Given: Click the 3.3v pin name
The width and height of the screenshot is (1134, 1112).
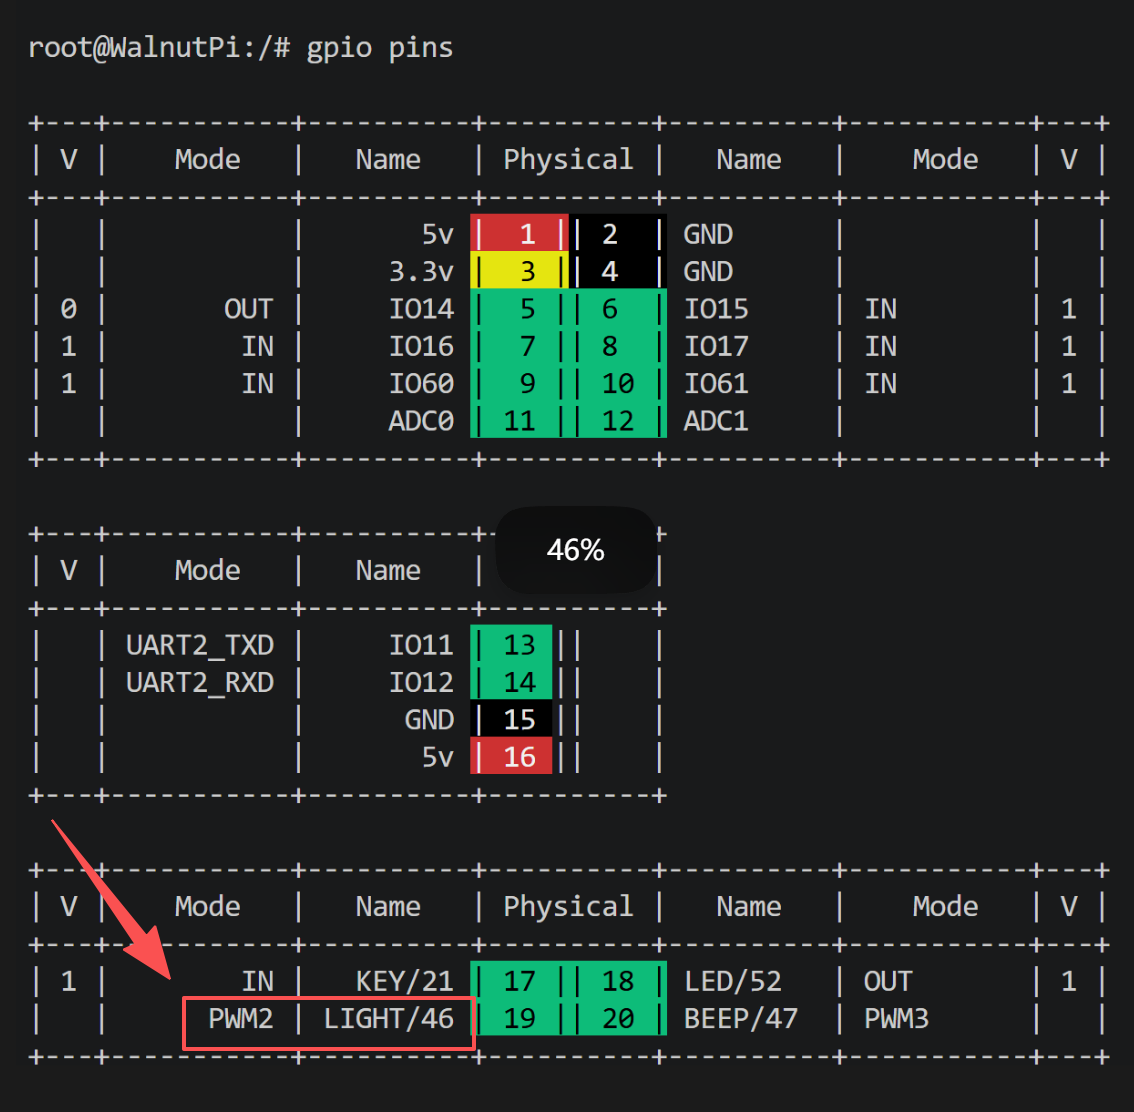Looking at the screenshot, I should [421, 272].
